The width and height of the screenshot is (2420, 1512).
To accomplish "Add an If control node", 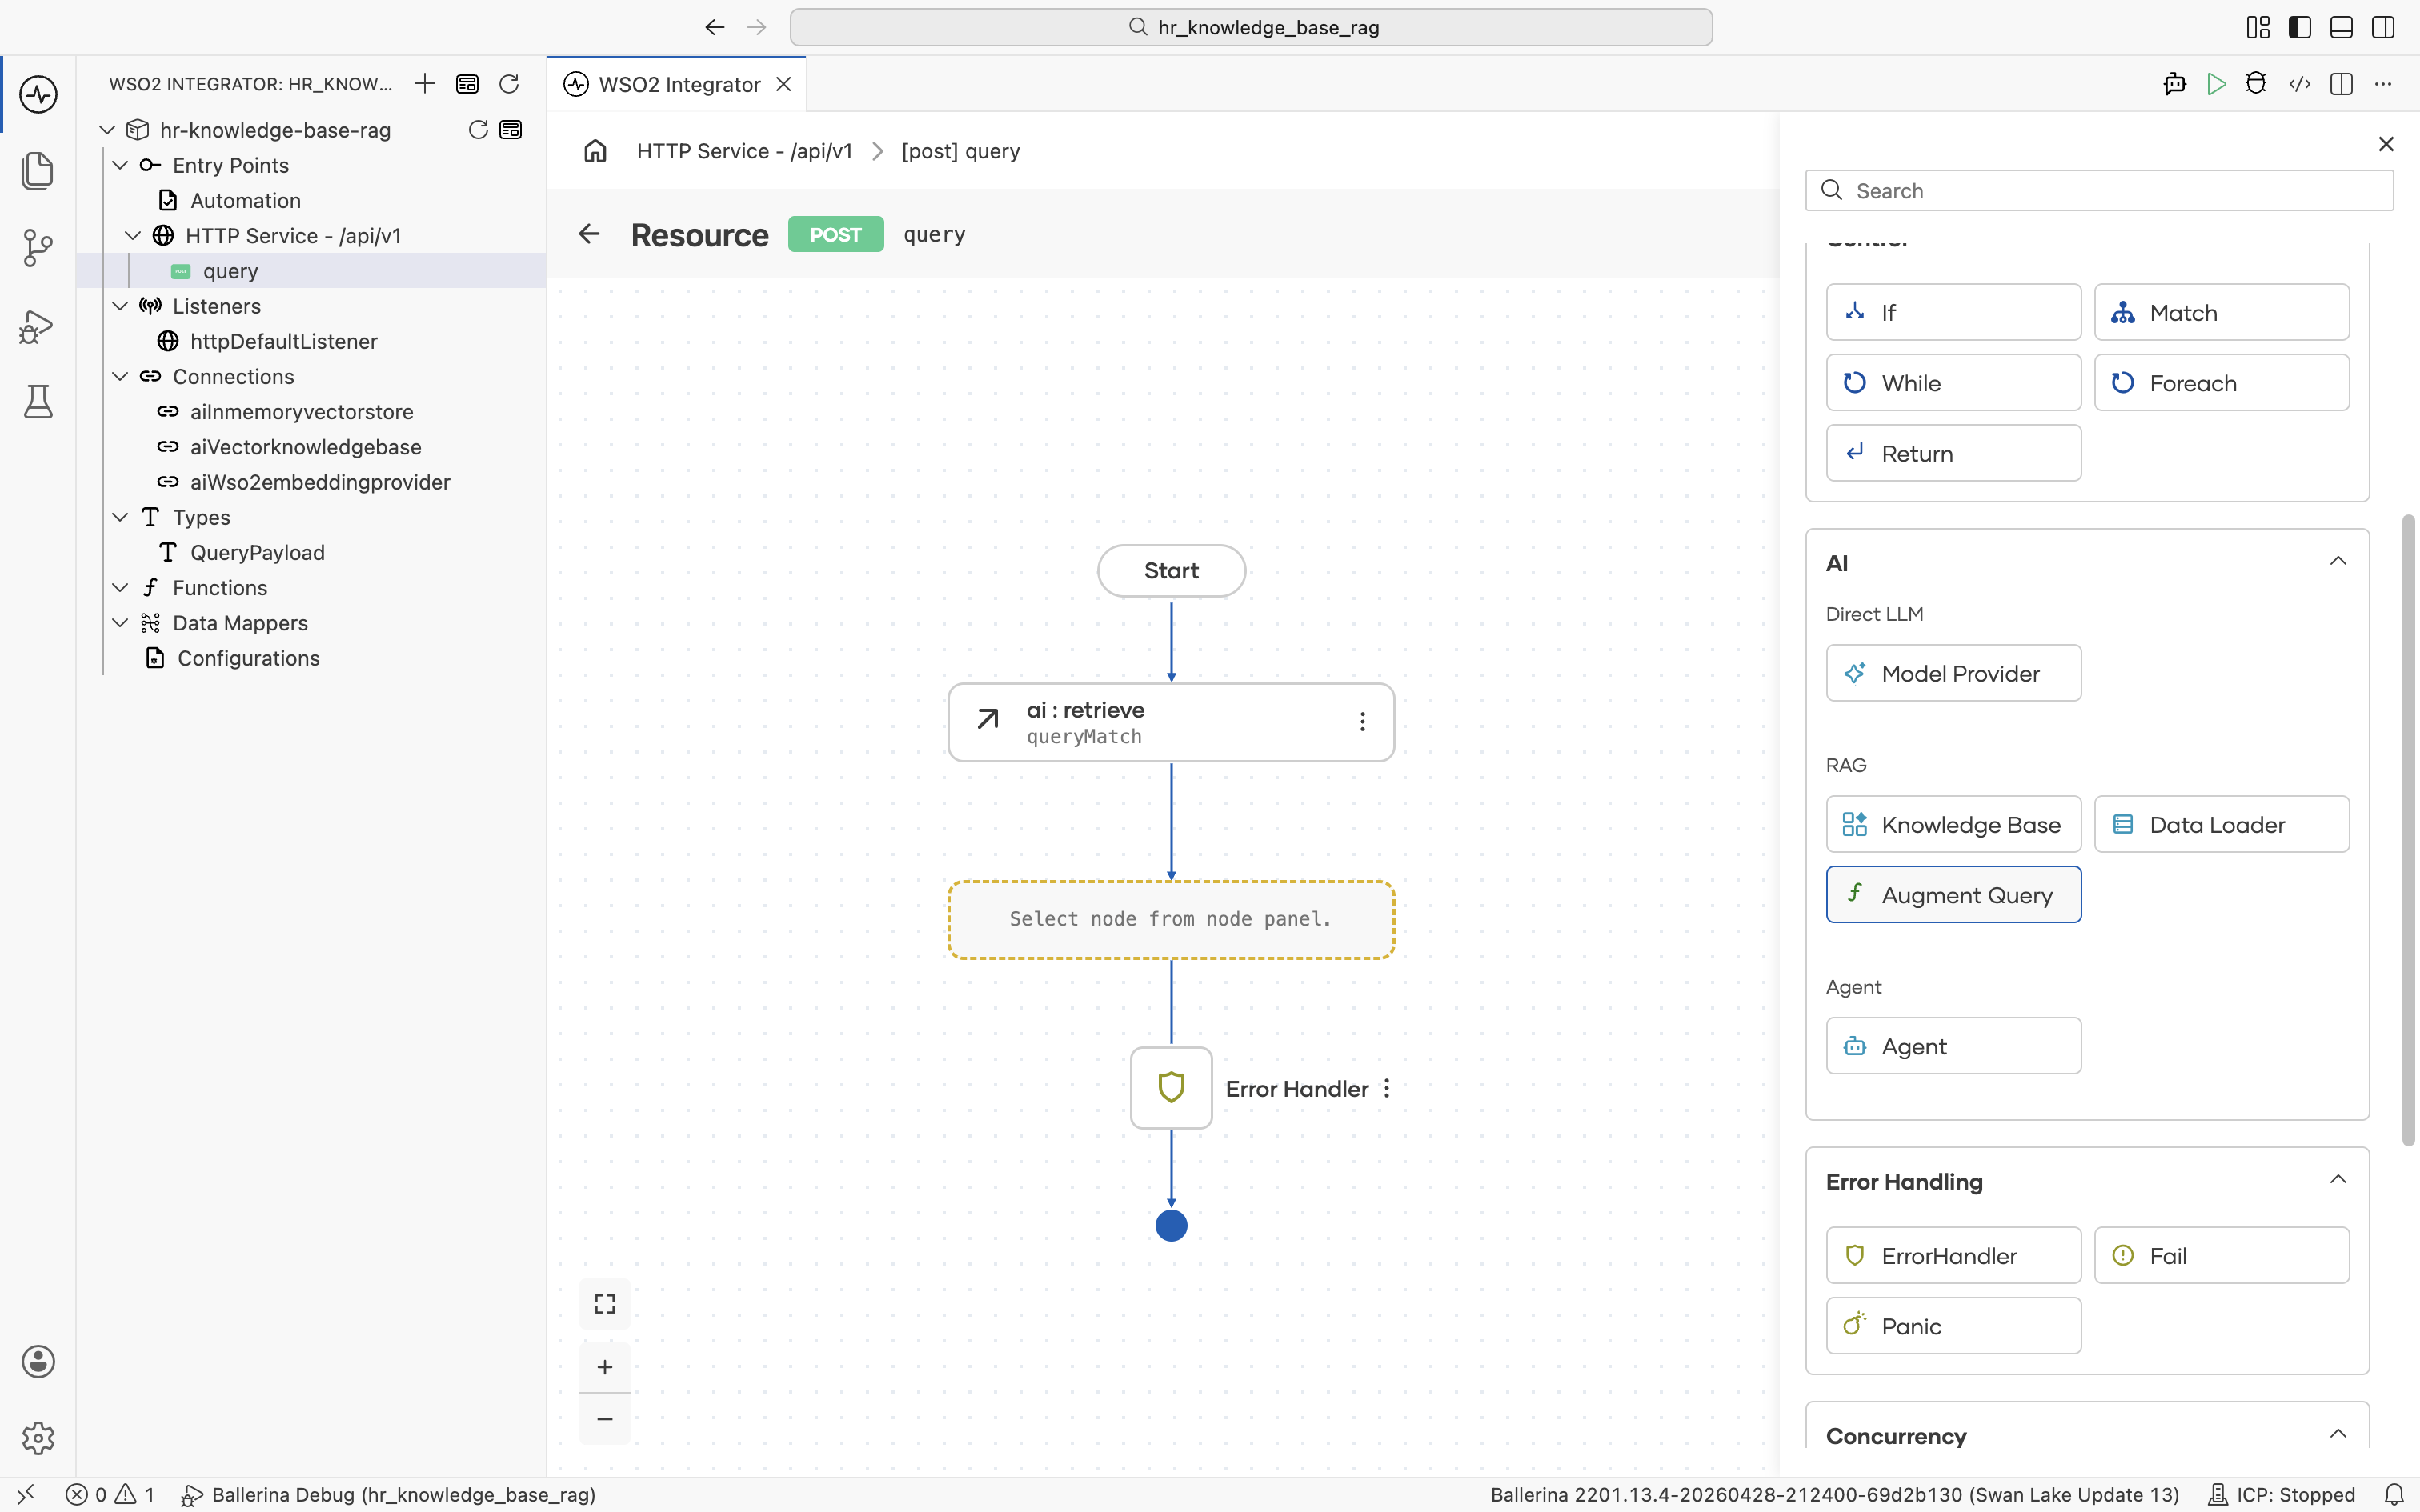I will coord(1953,312).
